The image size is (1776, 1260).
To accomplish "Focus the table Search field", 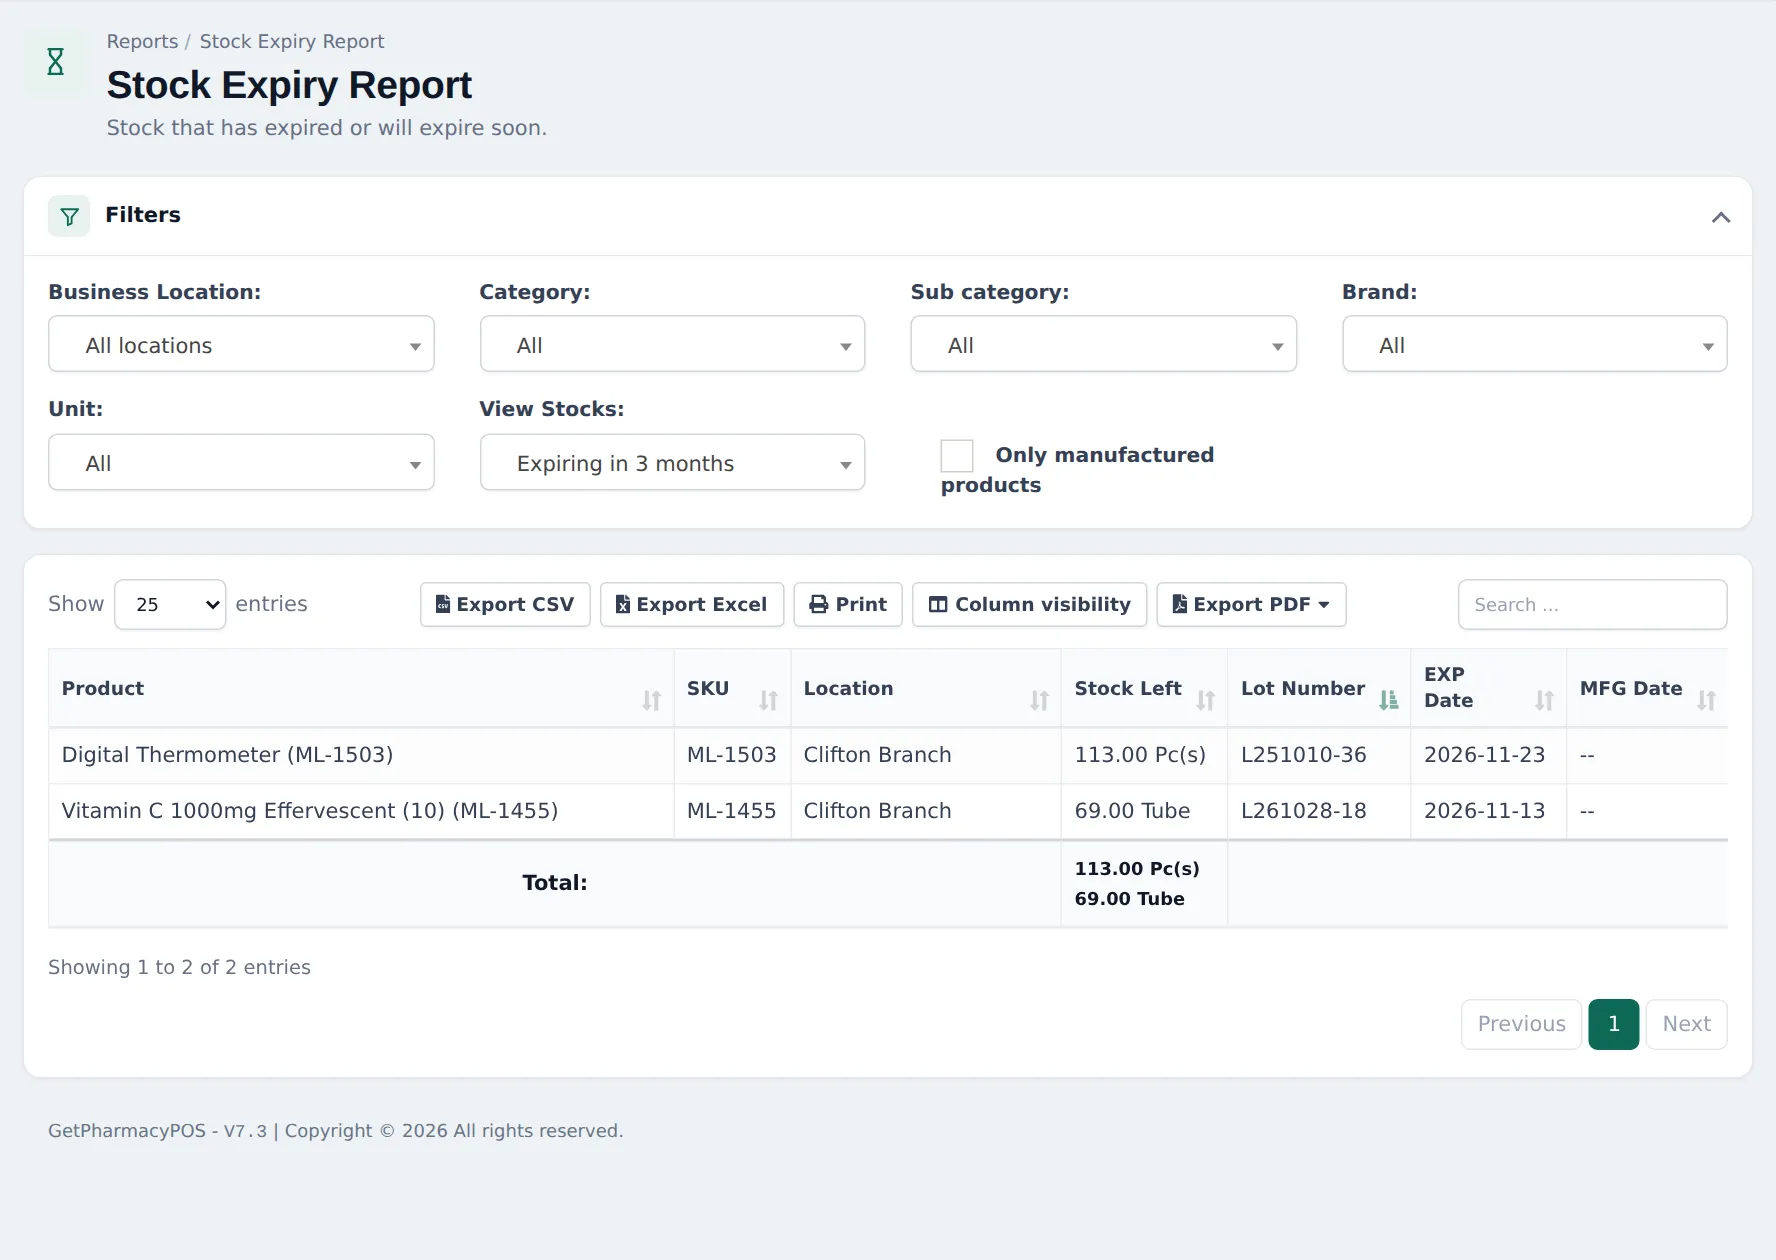I will tap(1592, 604).
